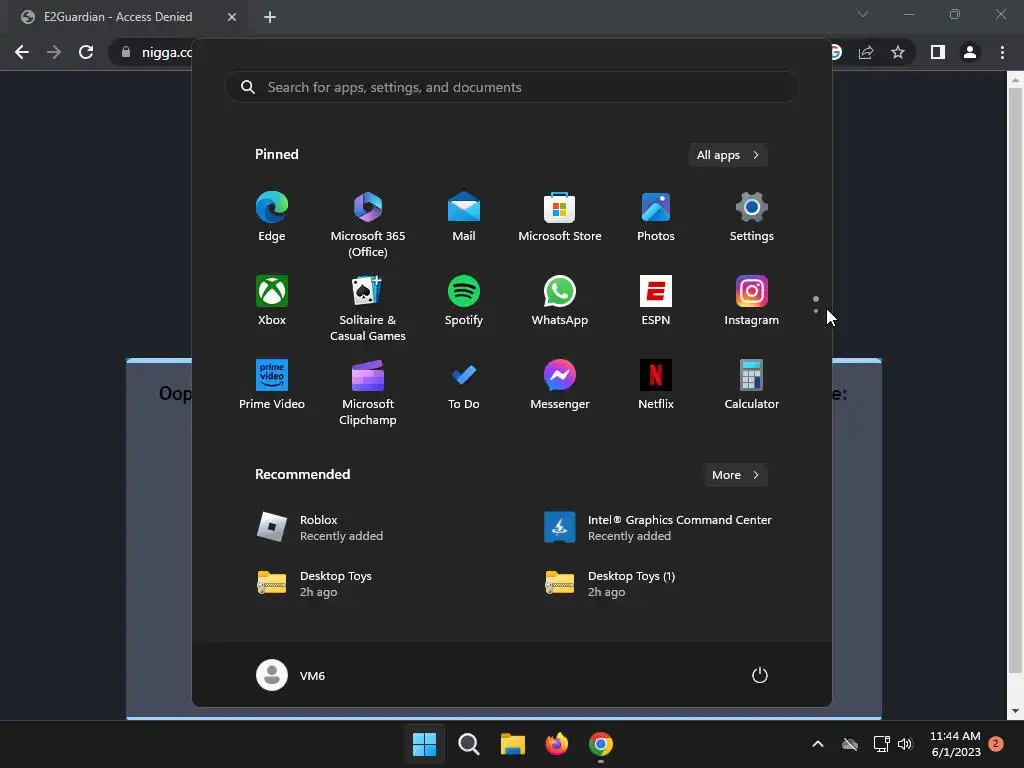Expand the All apps list
Image resolution: width=1024 pixels, height=768 pixels.
728,155
